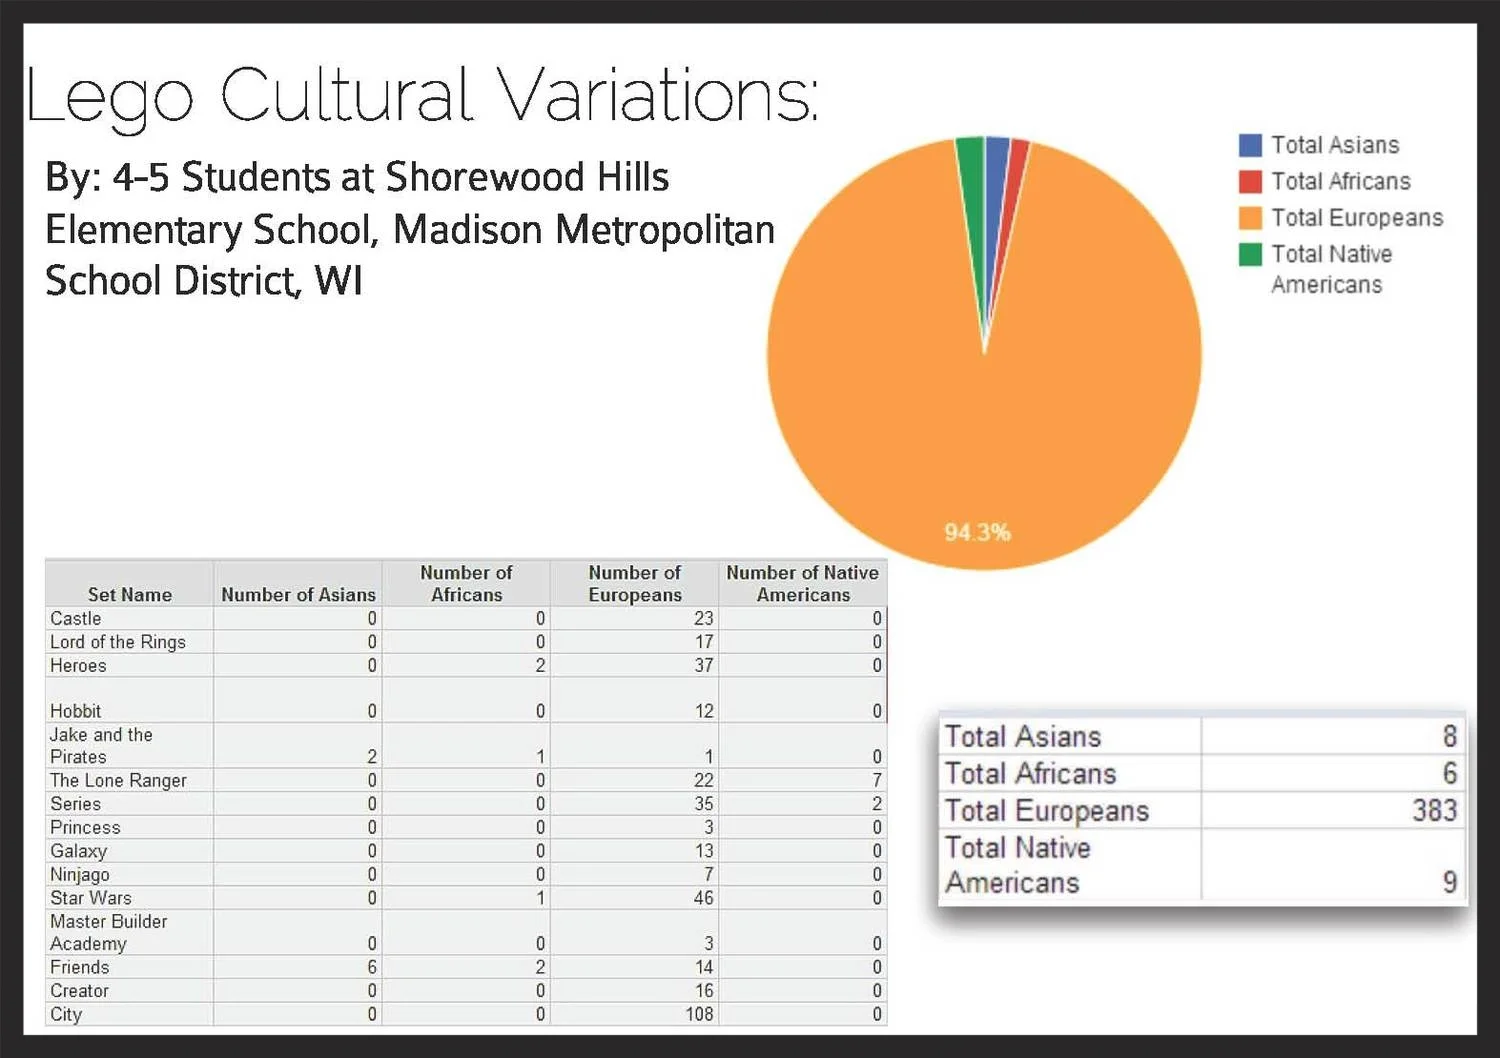Select the 'Friends' row name

point(80,967)
